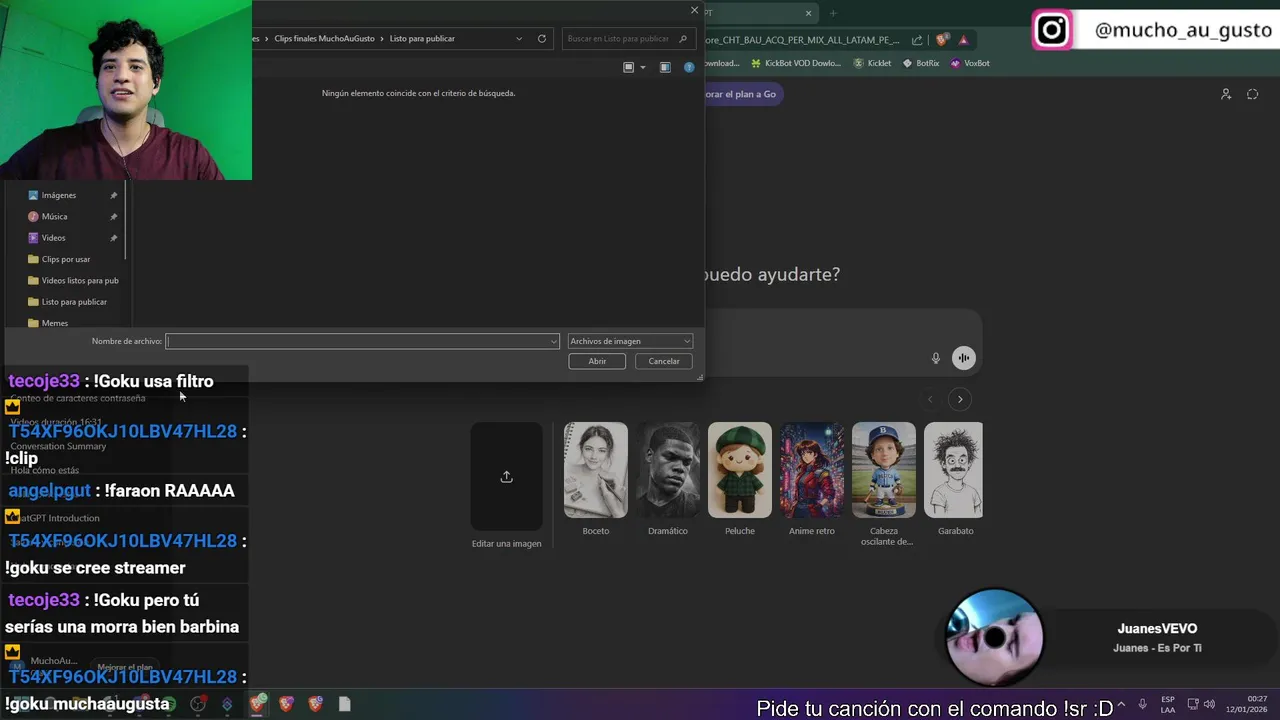Select the Boceto style thumbnail
Viewport: 1280px width, 720px height.
point(596,470)
